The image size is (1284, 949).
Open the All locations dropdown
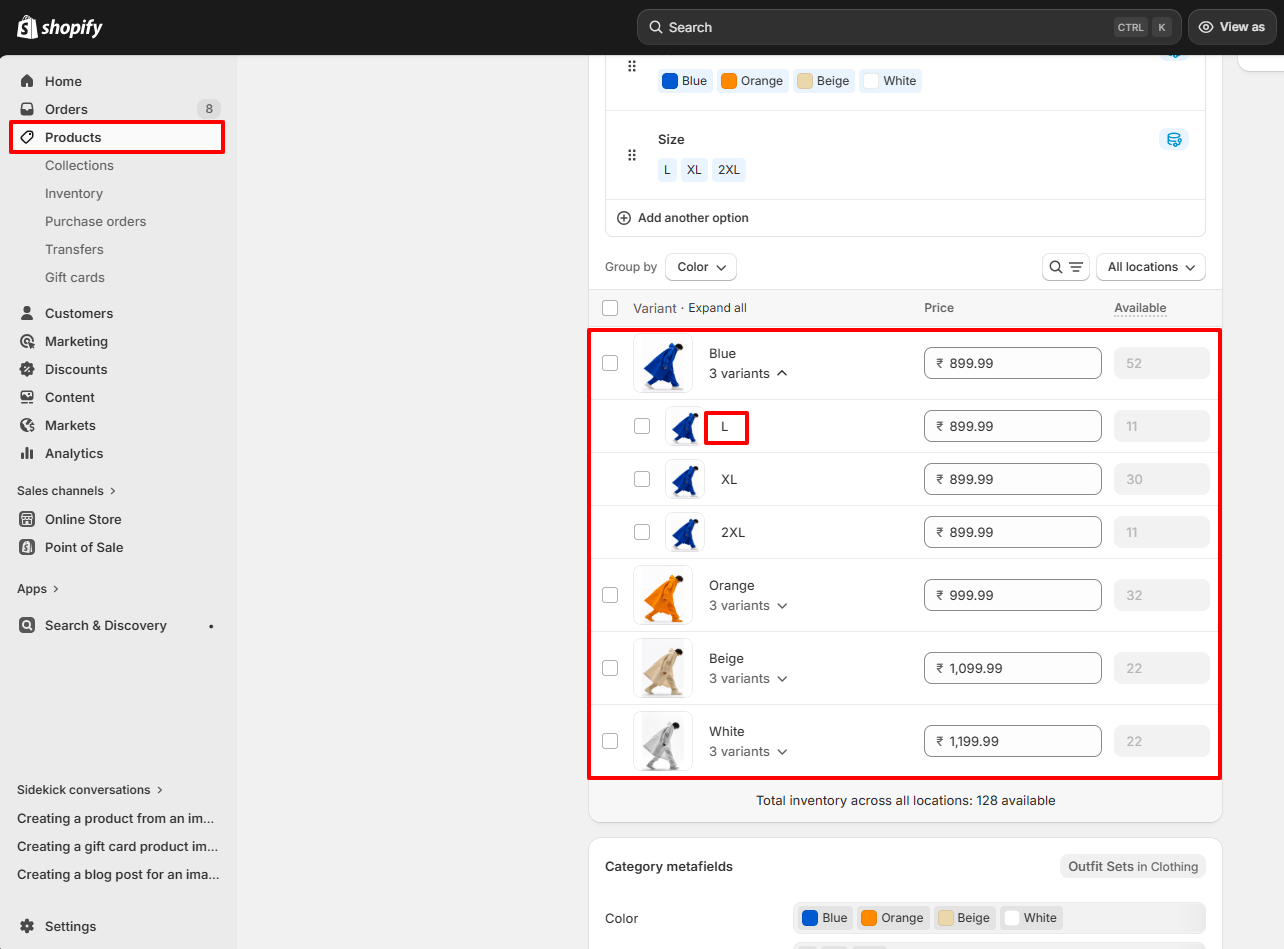(x=1151, y=267)
